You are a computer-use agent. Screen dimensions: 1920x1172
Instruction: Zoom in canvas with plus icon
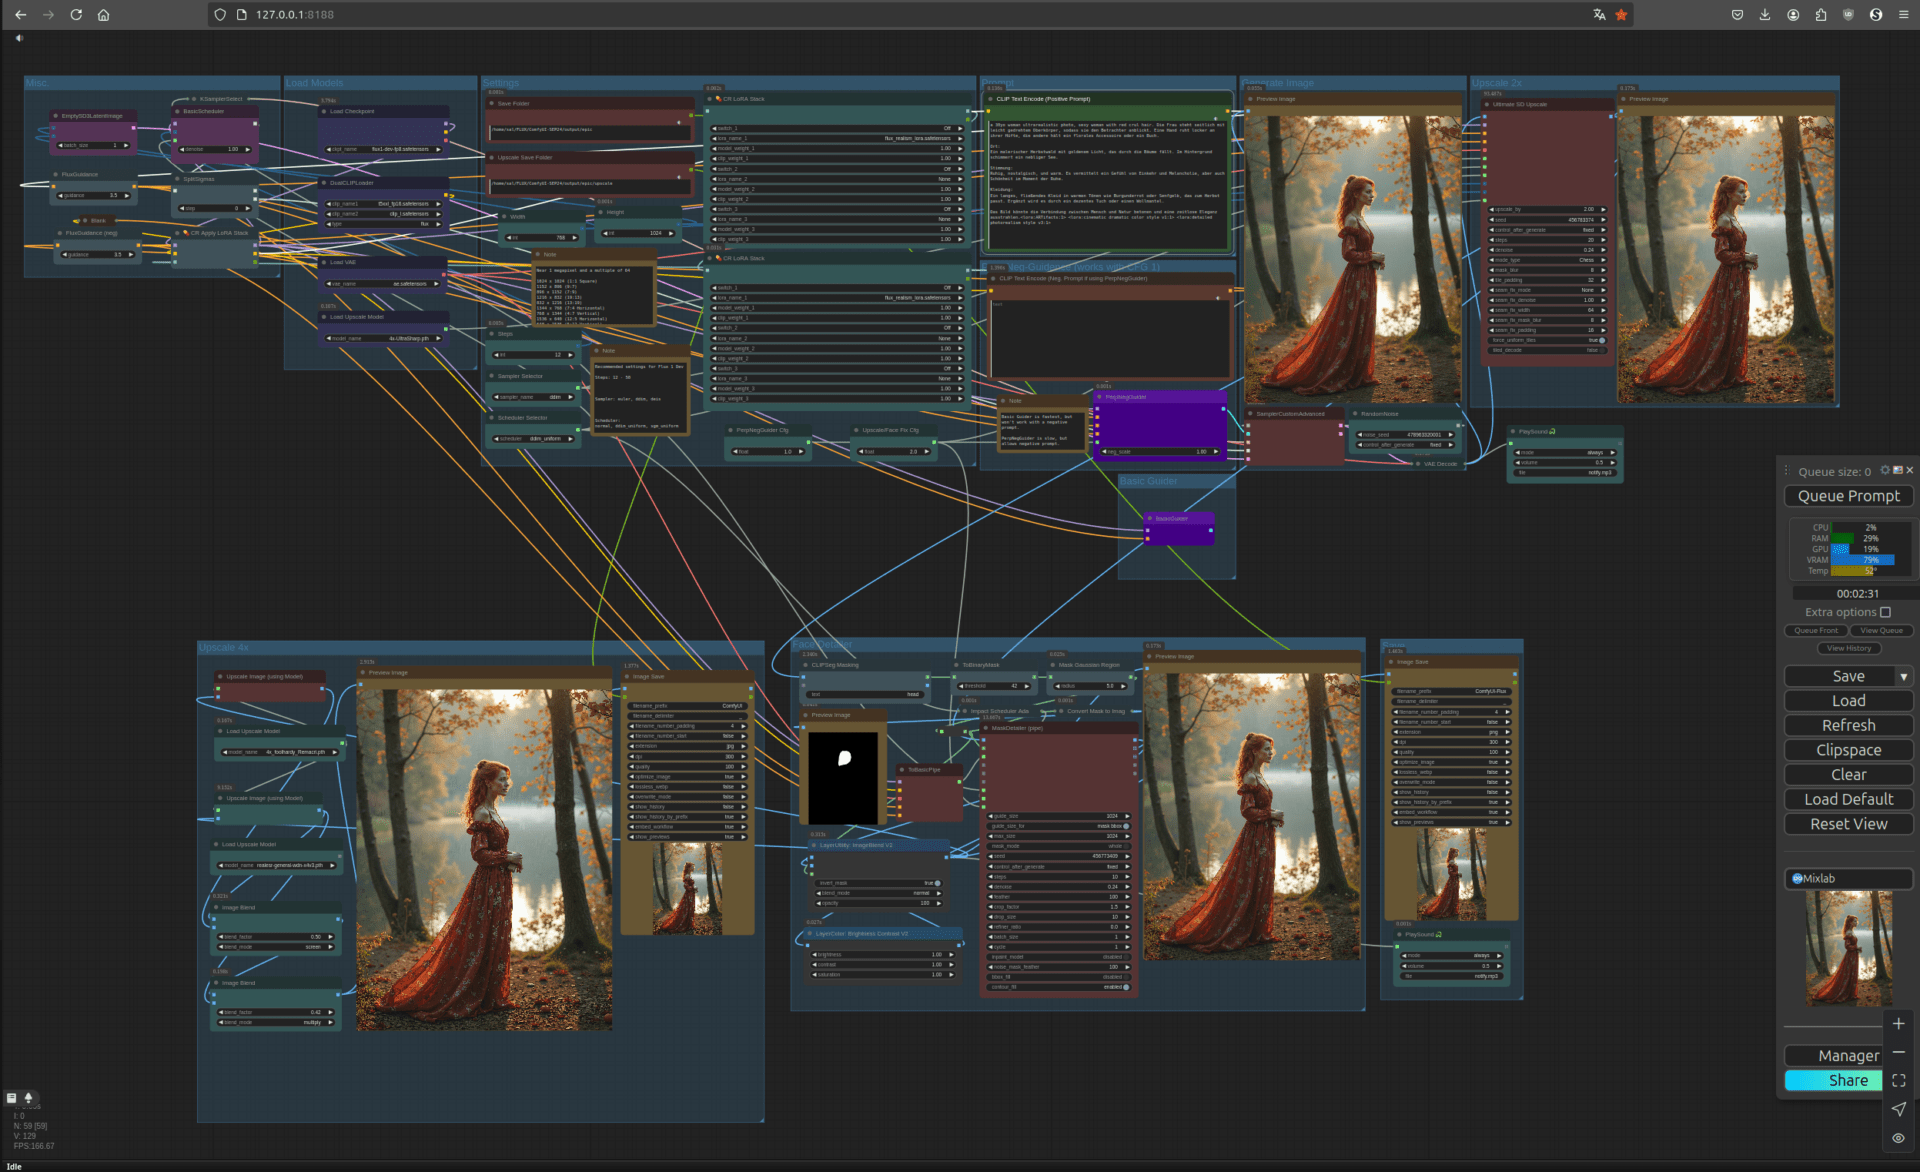pyautogui.click(x=1898, y=1024)
